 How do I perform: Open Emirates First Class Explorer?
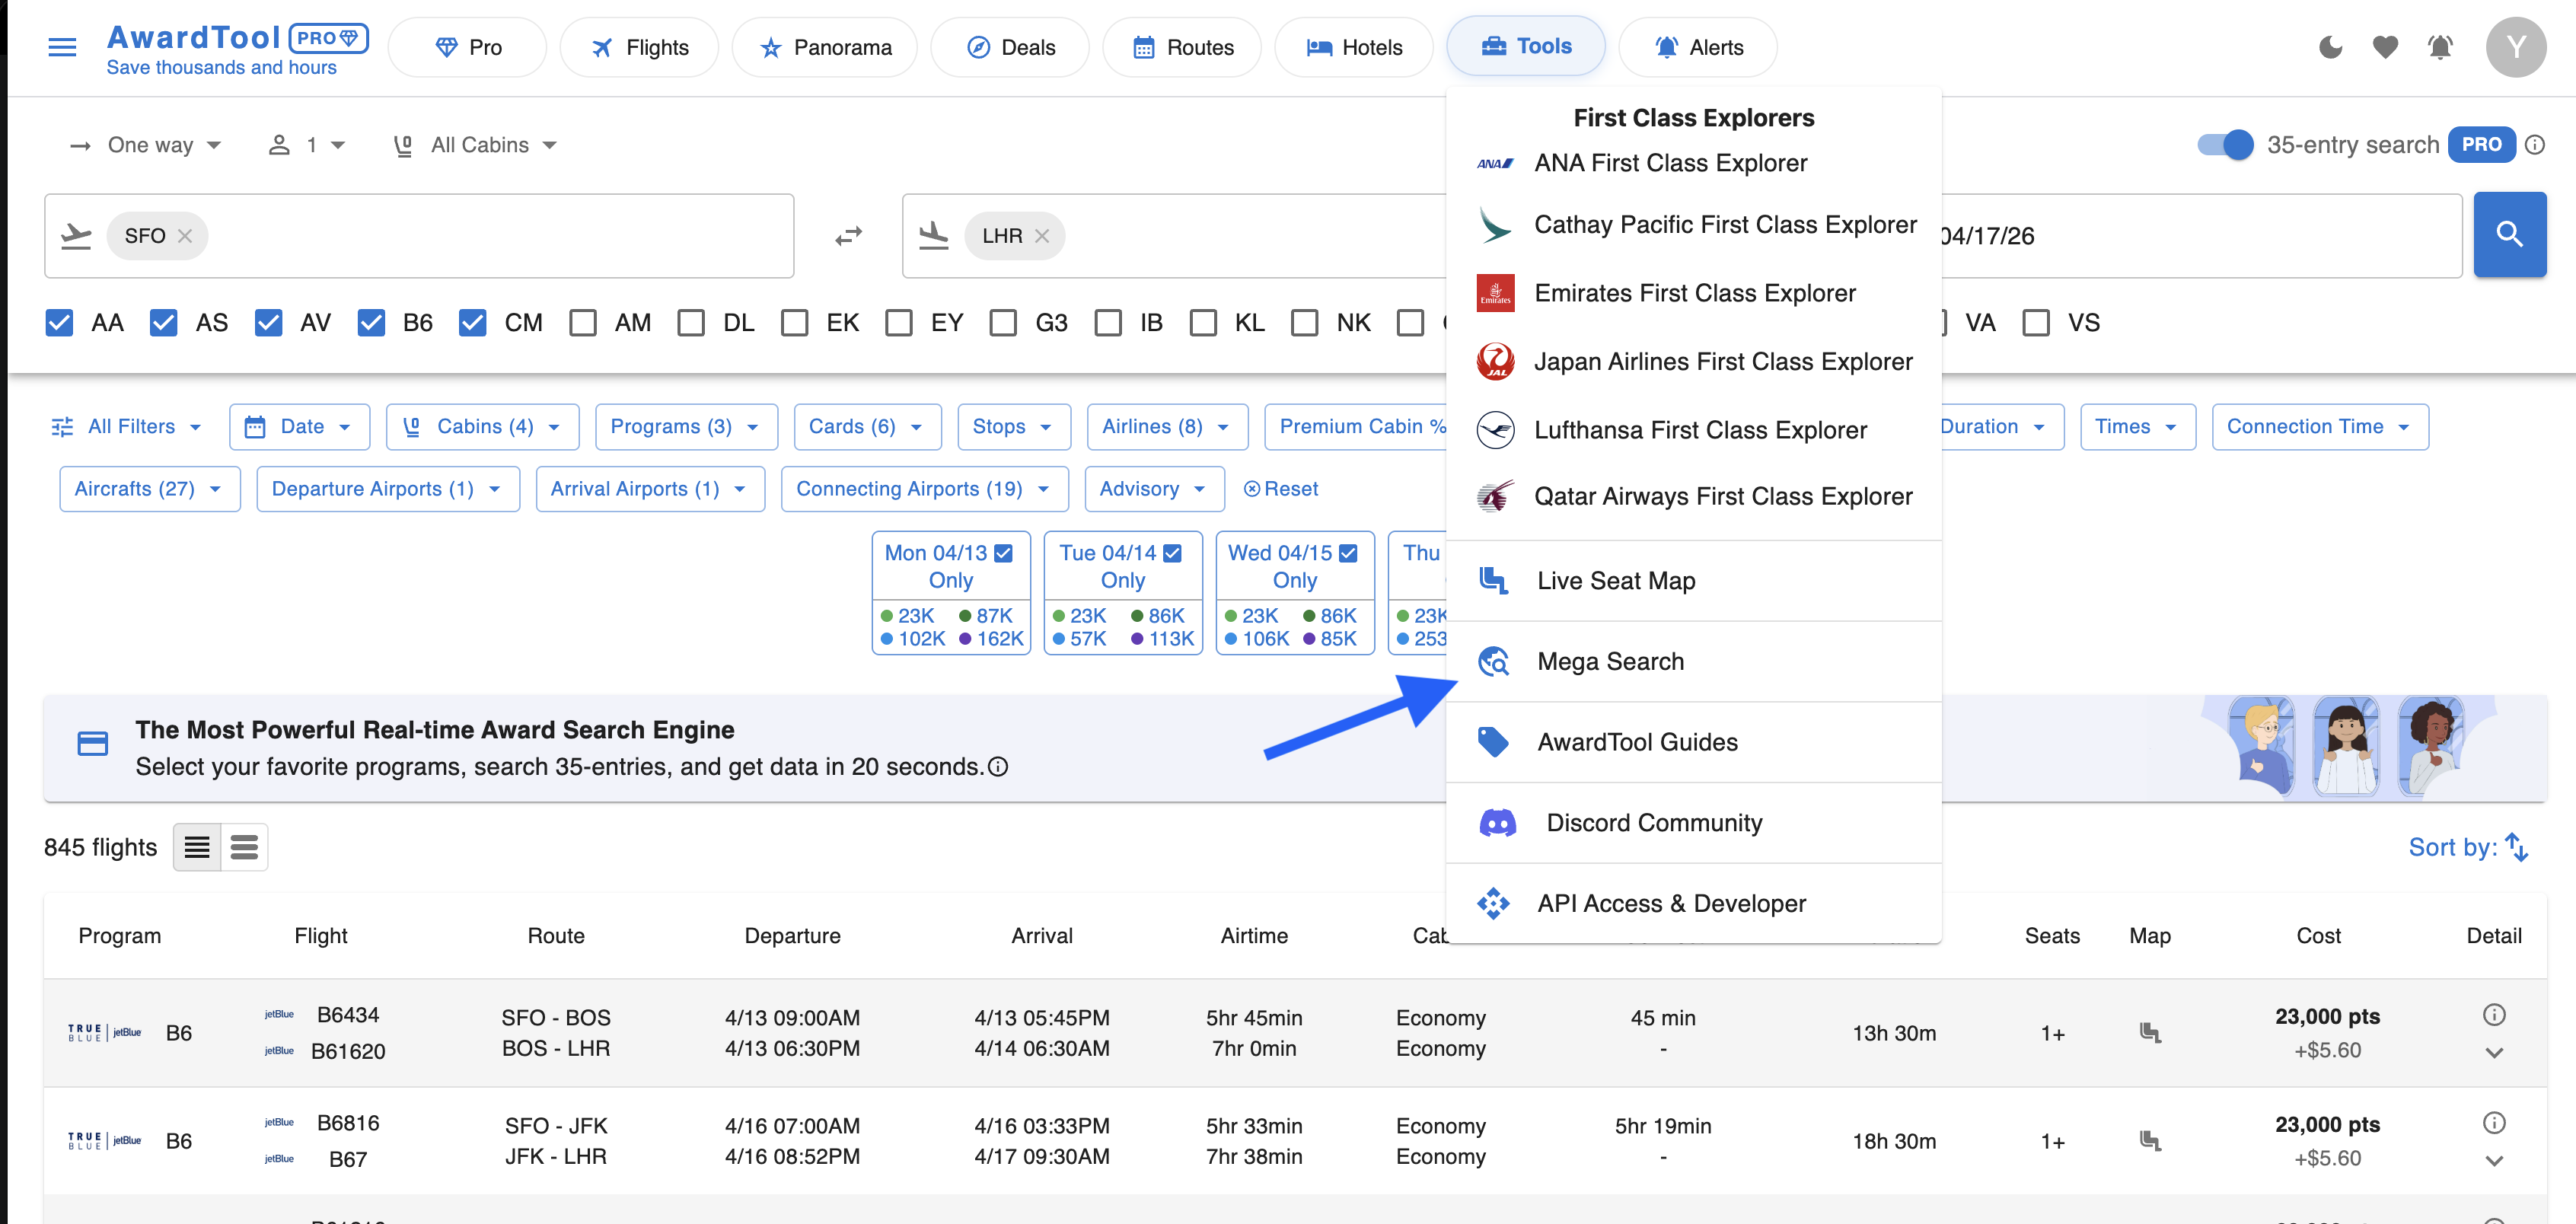pos(1693,293)
